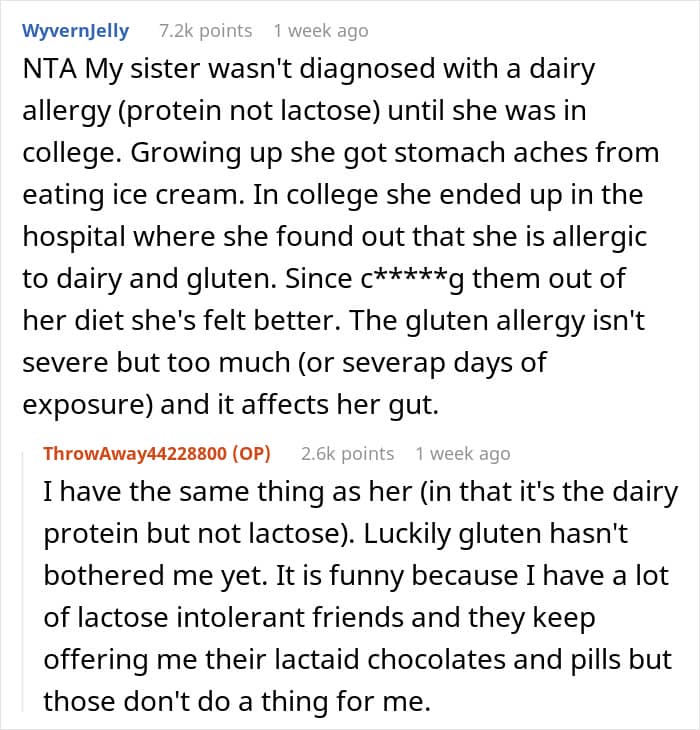
Task: Click the final line 'exposure) and it affects her gut.'
Action: [230, 405]
